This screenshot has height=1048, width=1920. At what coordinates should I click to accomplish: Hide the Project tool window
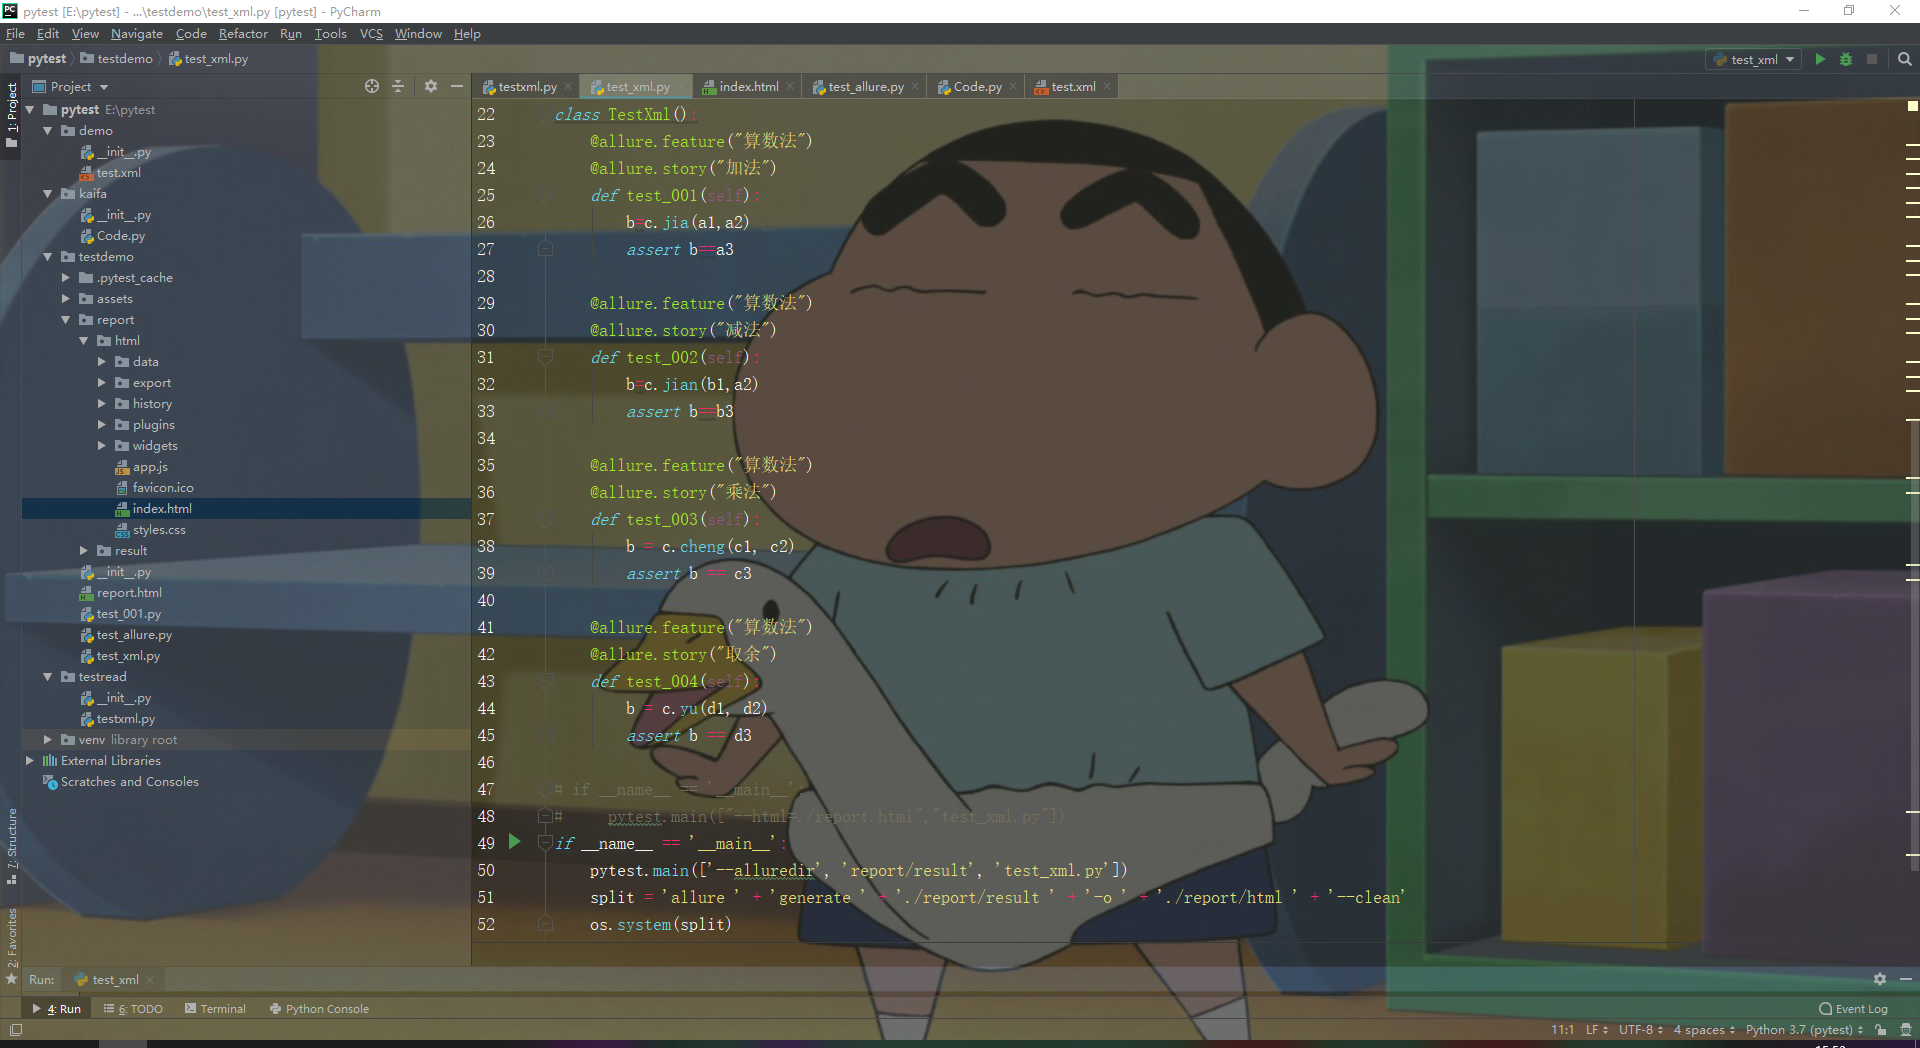pos(457,86)
